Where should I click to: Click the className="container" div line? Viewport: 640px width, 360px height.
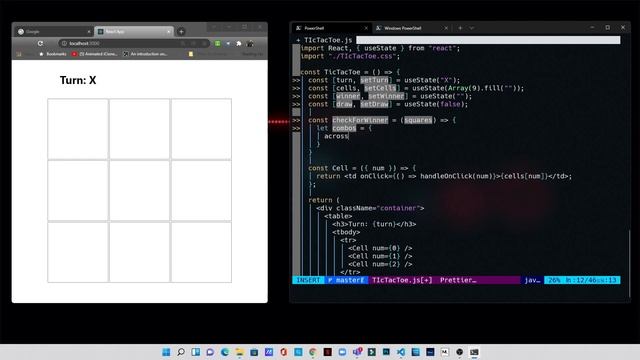pos(370,208)
